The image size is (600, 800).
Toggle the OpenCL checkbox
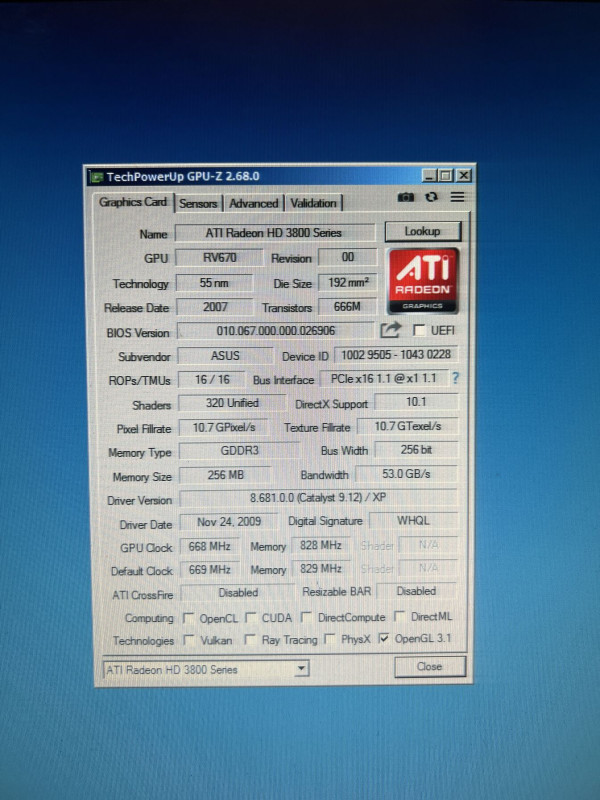tap(188, 618)
